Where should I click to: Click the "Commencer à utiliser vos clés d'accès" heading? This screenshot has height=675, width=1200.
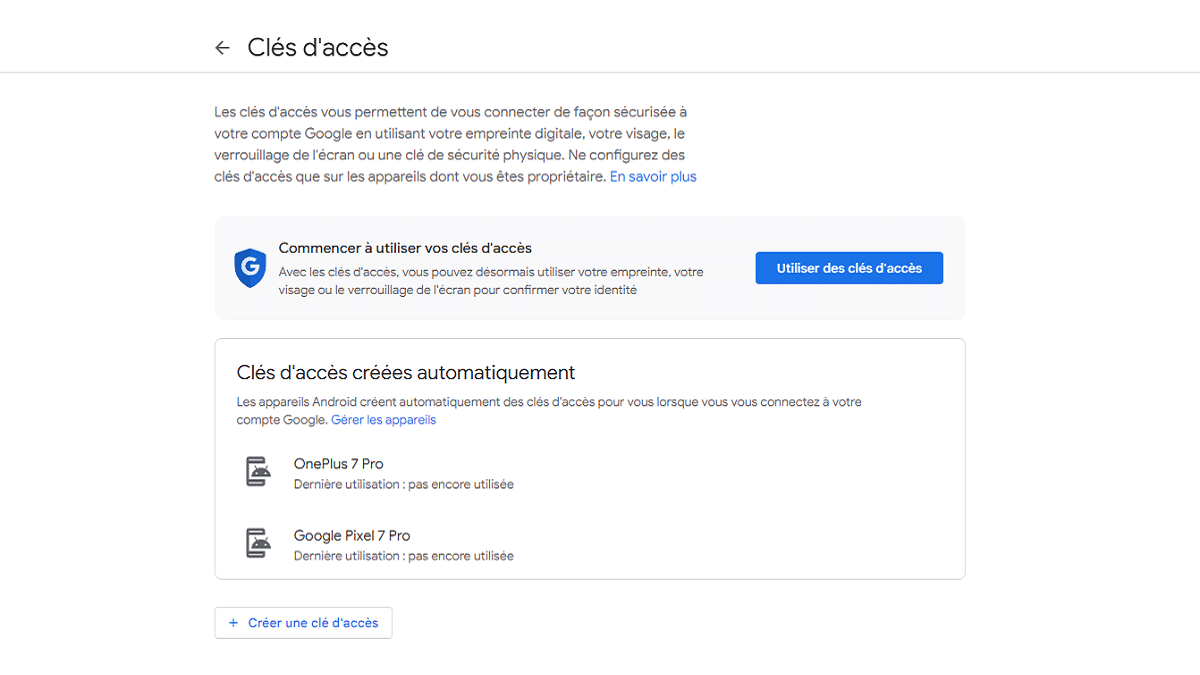405,248
